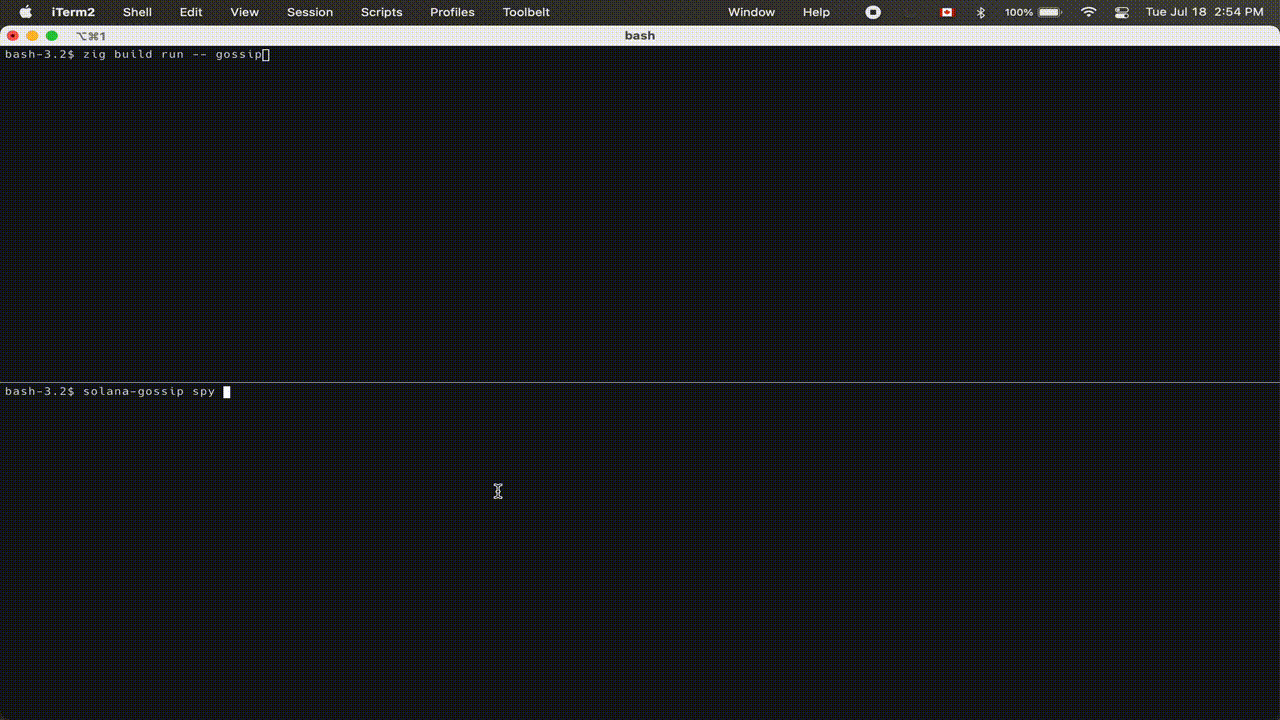Screen dimensions: 1280x720
Task: Click the ⌥⌘1 window shortcut label
Action: click(91, 36)
